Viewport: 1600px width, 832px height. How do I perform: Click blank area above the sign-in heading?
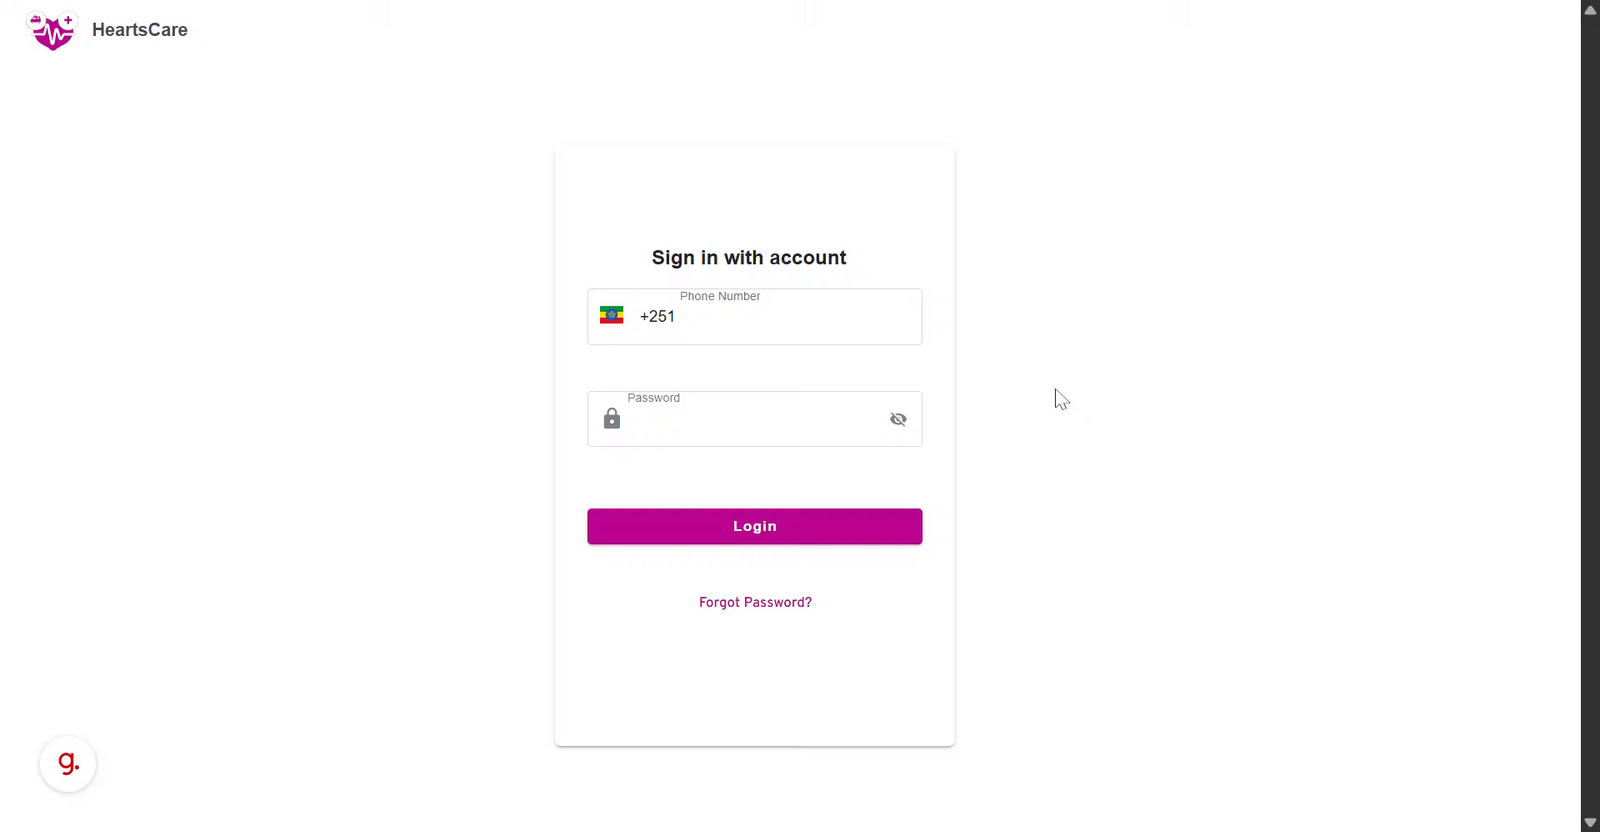click(x=755, y=195)
